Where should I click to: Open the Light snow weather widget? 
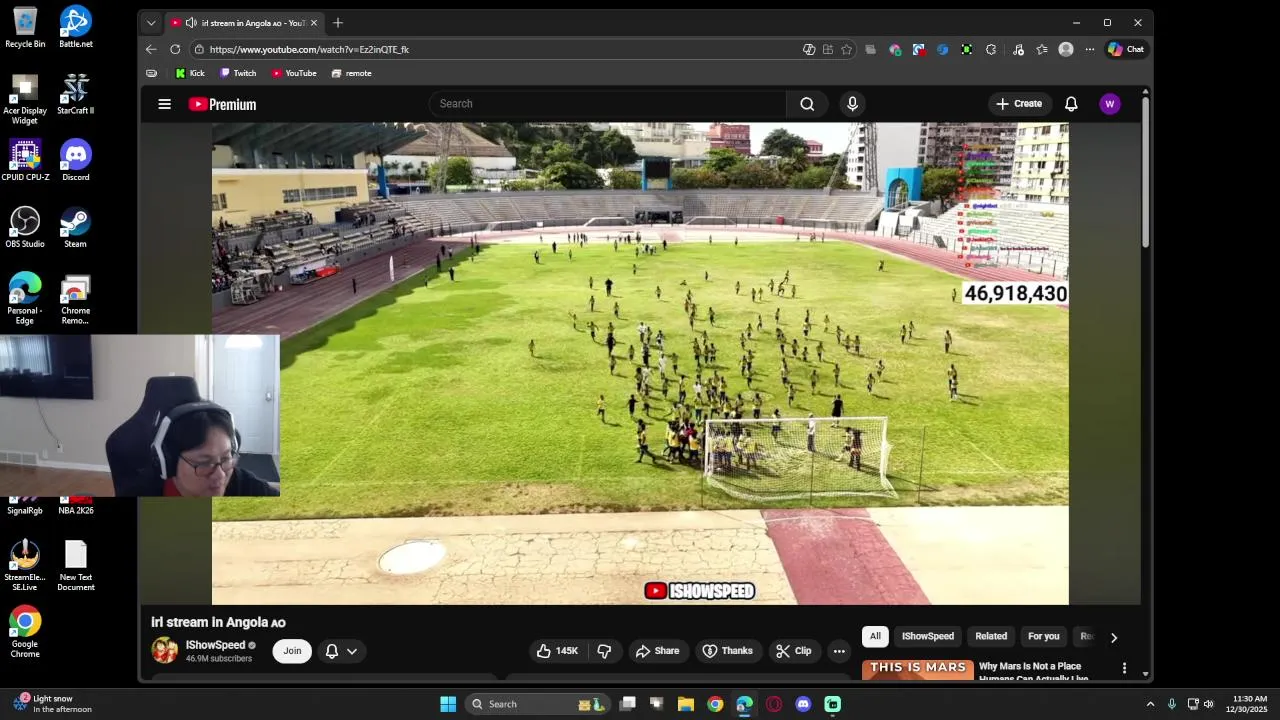point(52,704)
